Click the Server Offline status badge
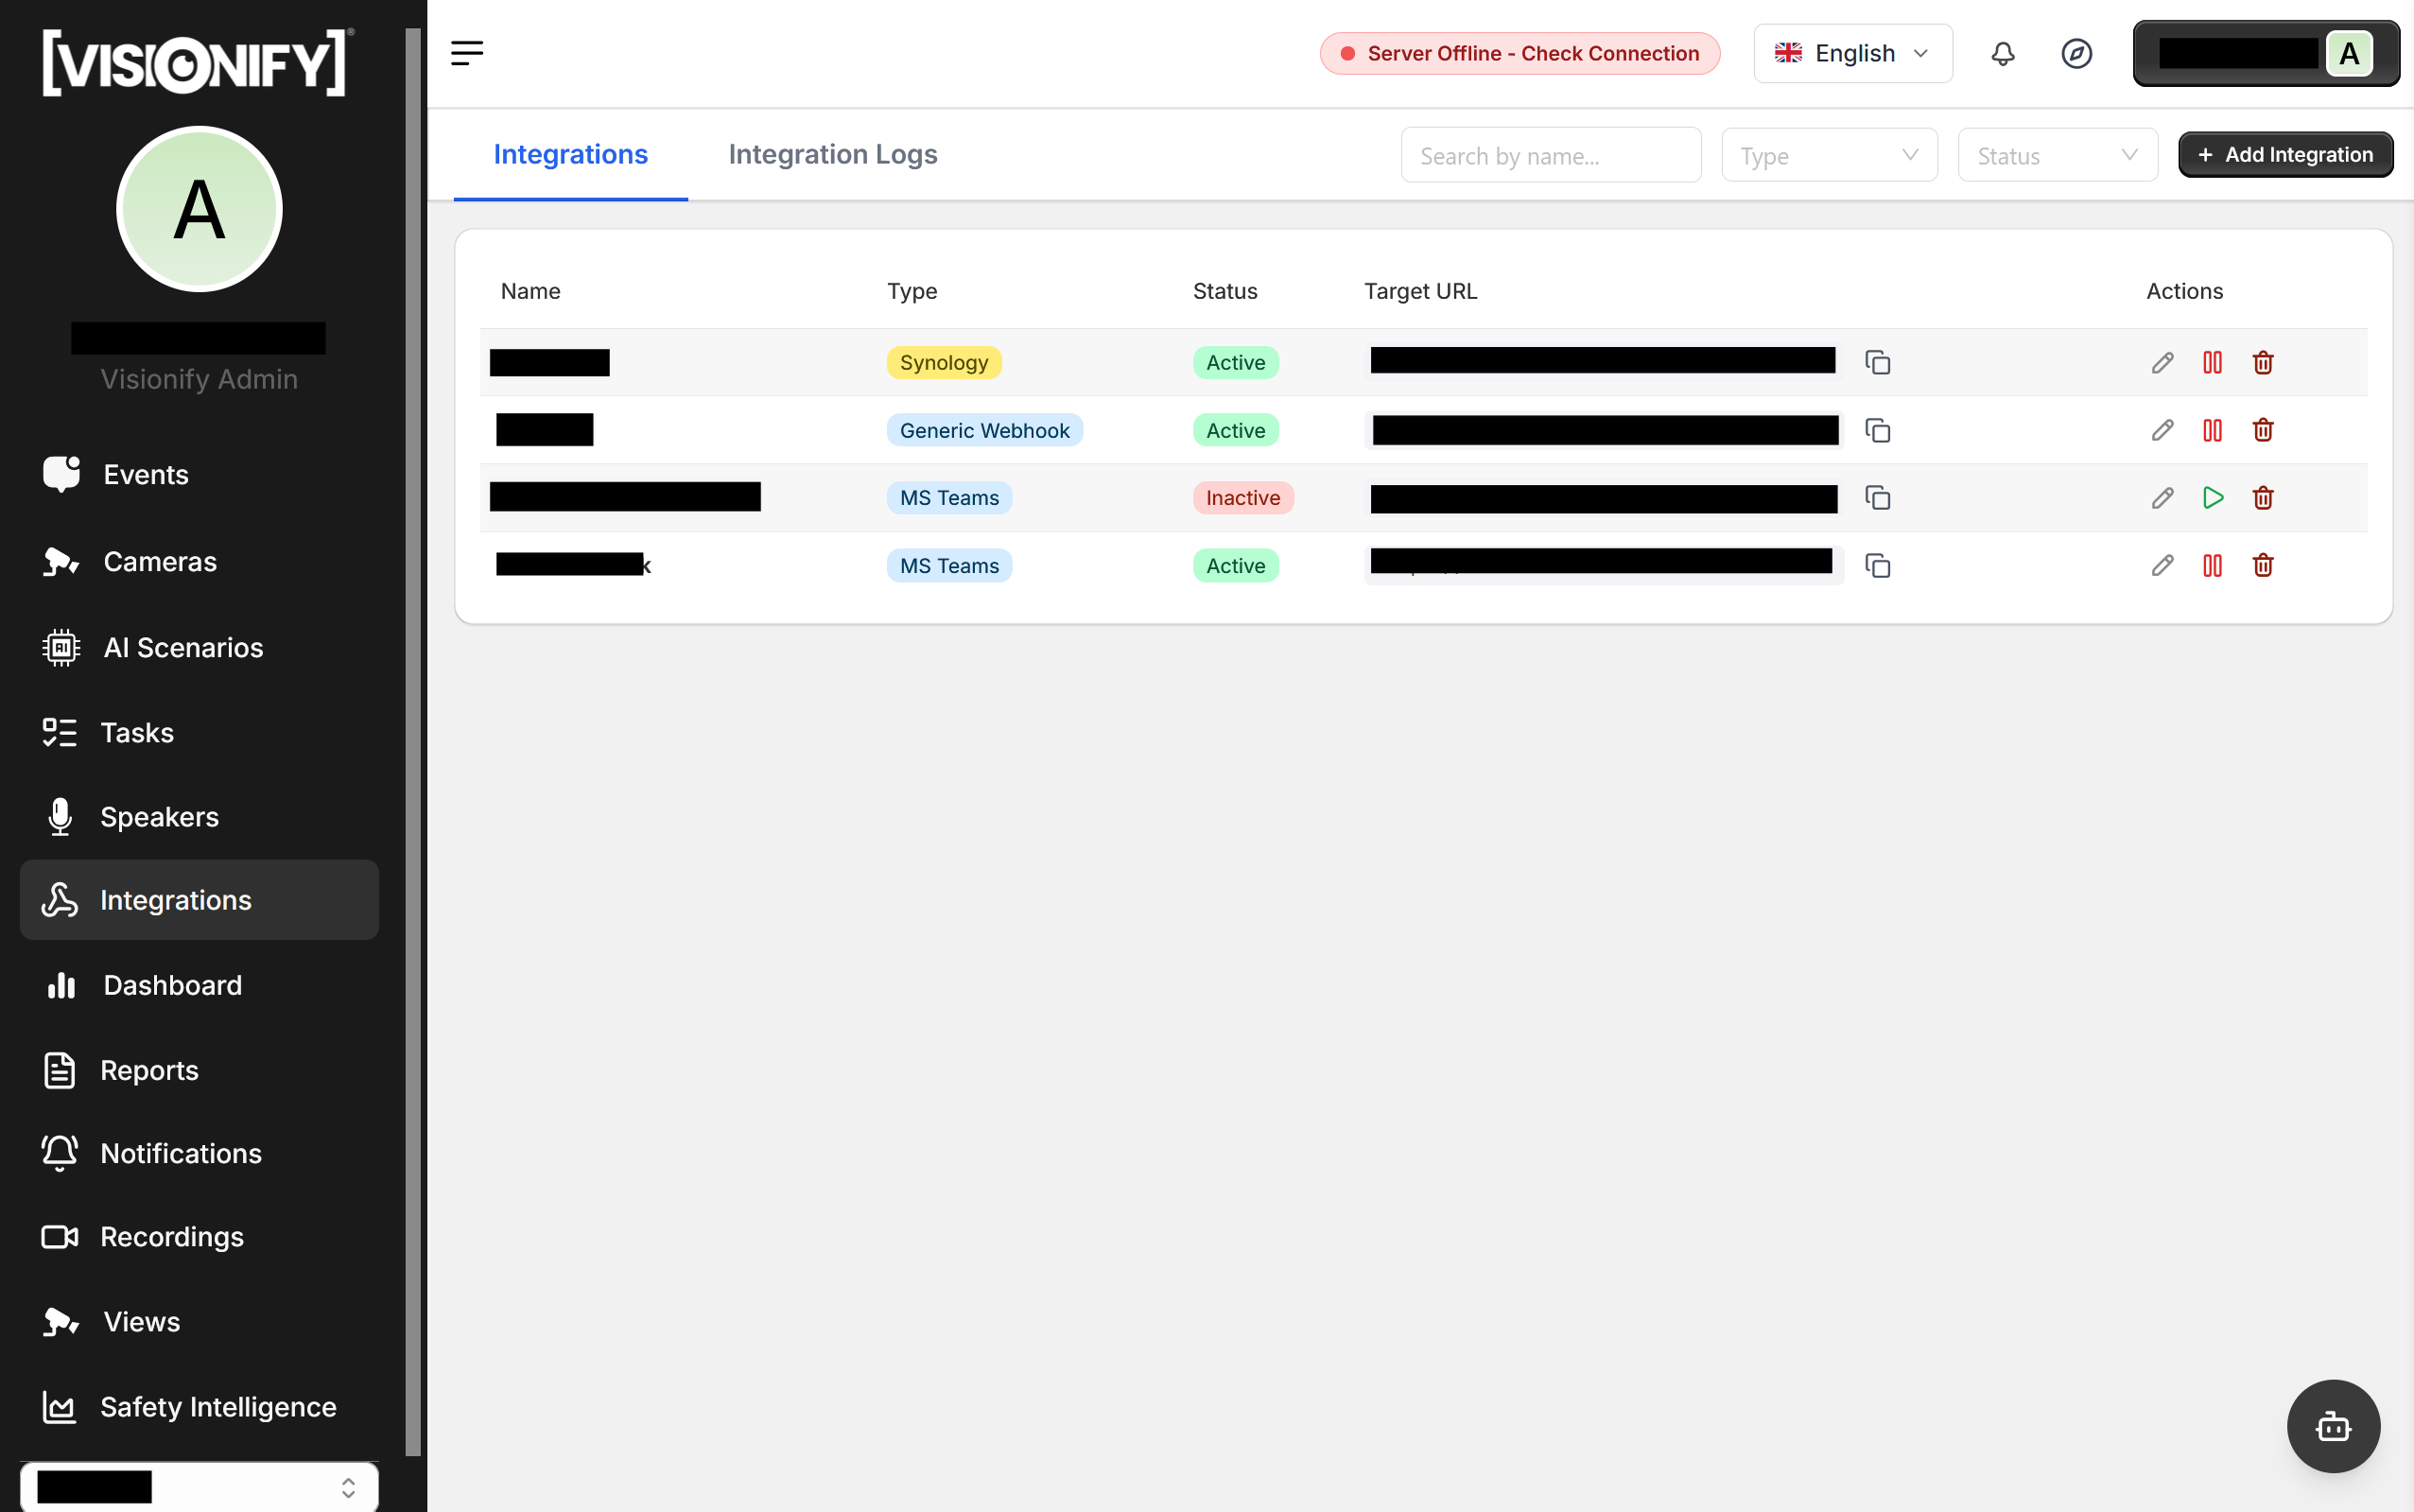The width and height of the screenshot is (2414, 1512). click(1519, 53)
